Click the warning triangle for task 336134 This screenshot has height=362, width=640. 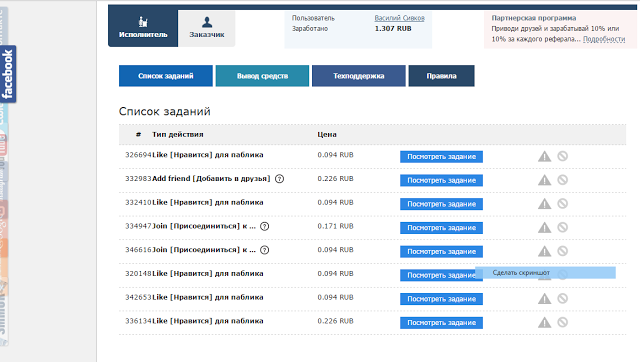point(544,322)
